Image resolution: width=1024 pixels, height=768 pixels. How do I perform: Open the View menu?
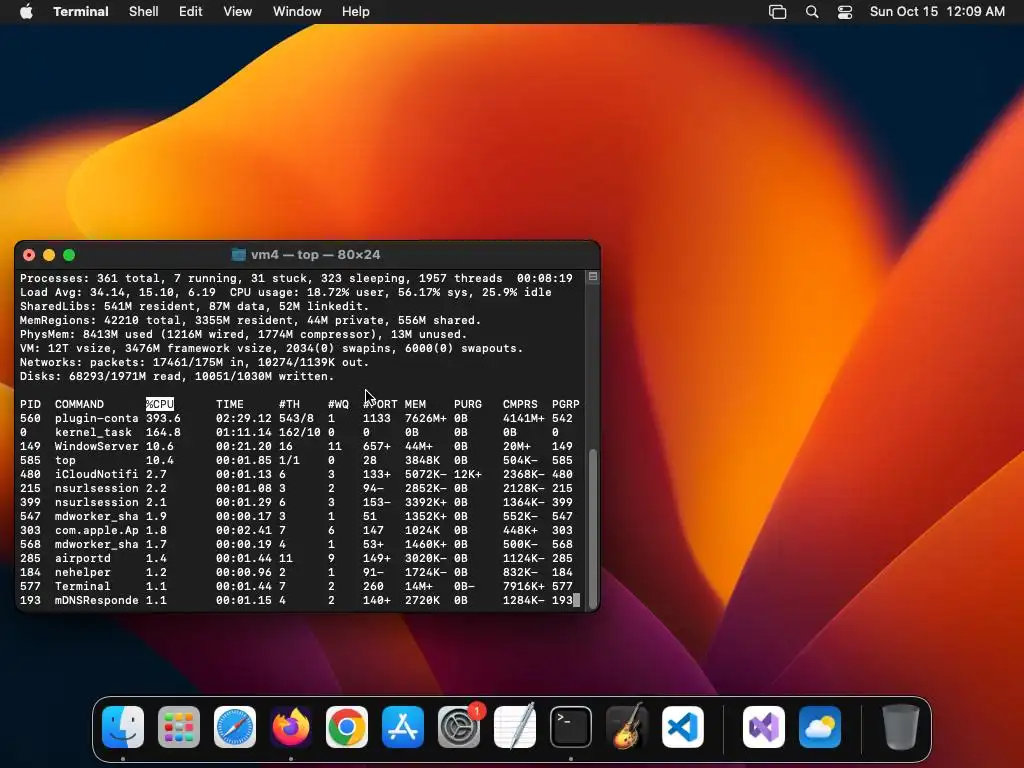[x=238, y=12]
